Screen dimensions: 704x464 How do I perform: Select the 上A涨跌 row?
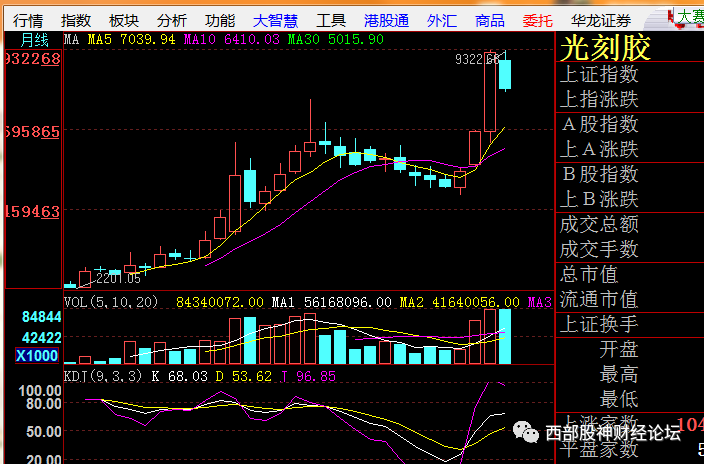tap(630, 150)
